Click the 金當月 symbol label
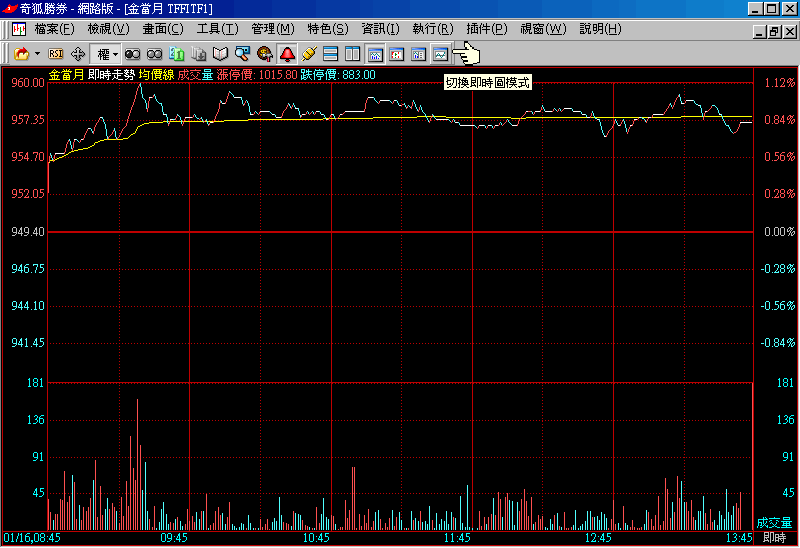800x548 pixels. pos(66,74)
